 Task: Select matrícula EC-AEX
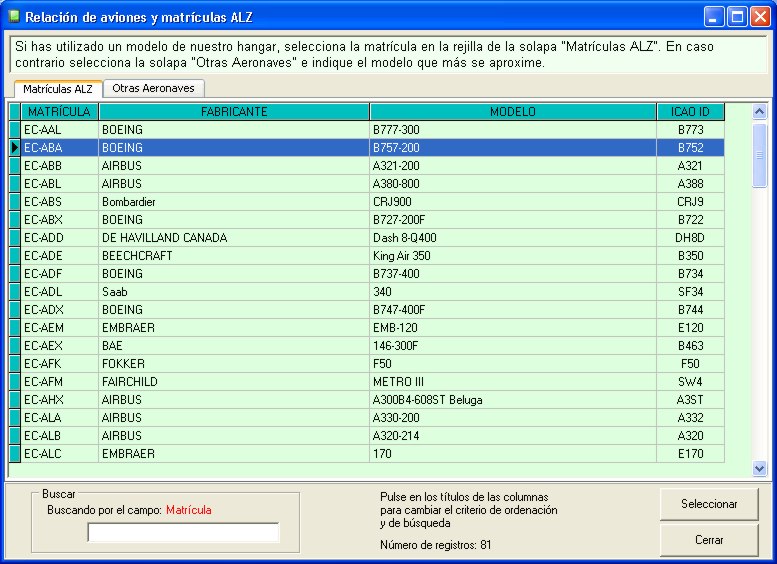click(59, 346)
